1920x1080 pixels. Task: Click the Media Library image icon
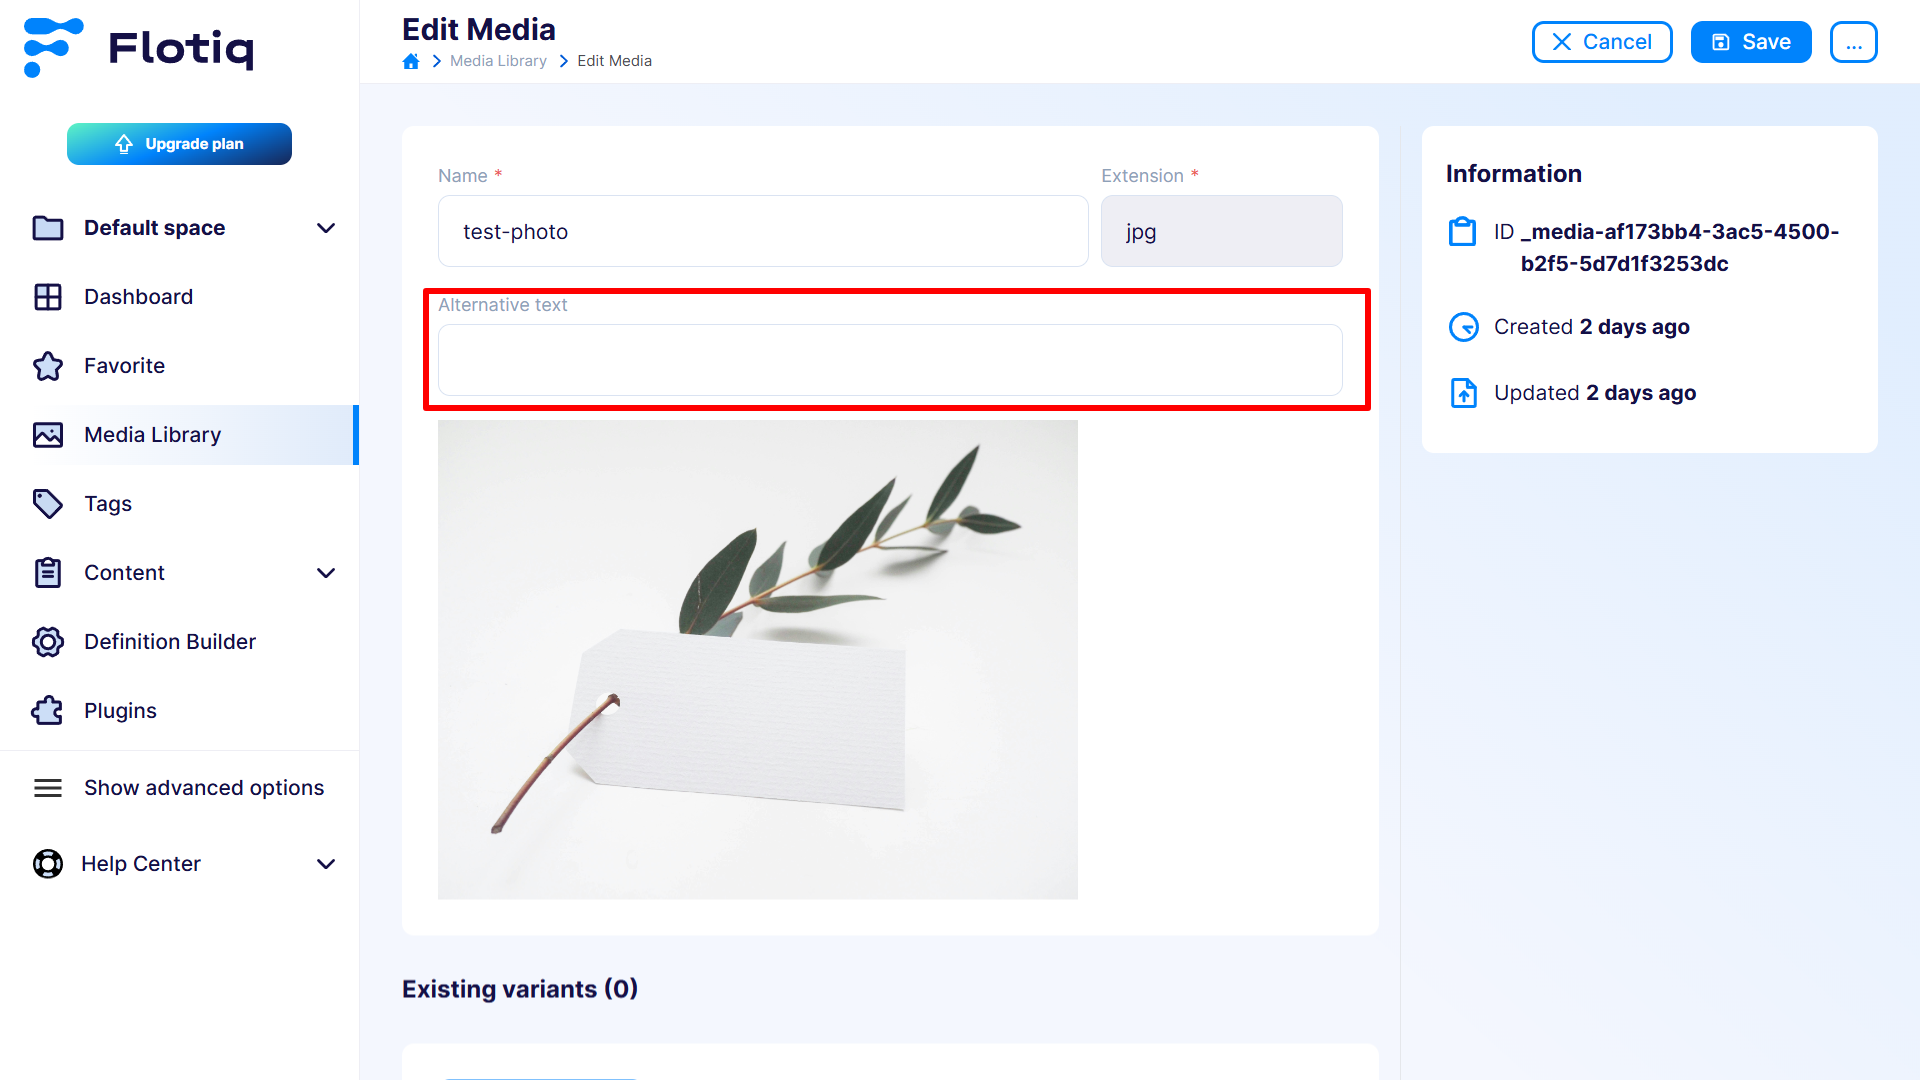click(46, 434)
